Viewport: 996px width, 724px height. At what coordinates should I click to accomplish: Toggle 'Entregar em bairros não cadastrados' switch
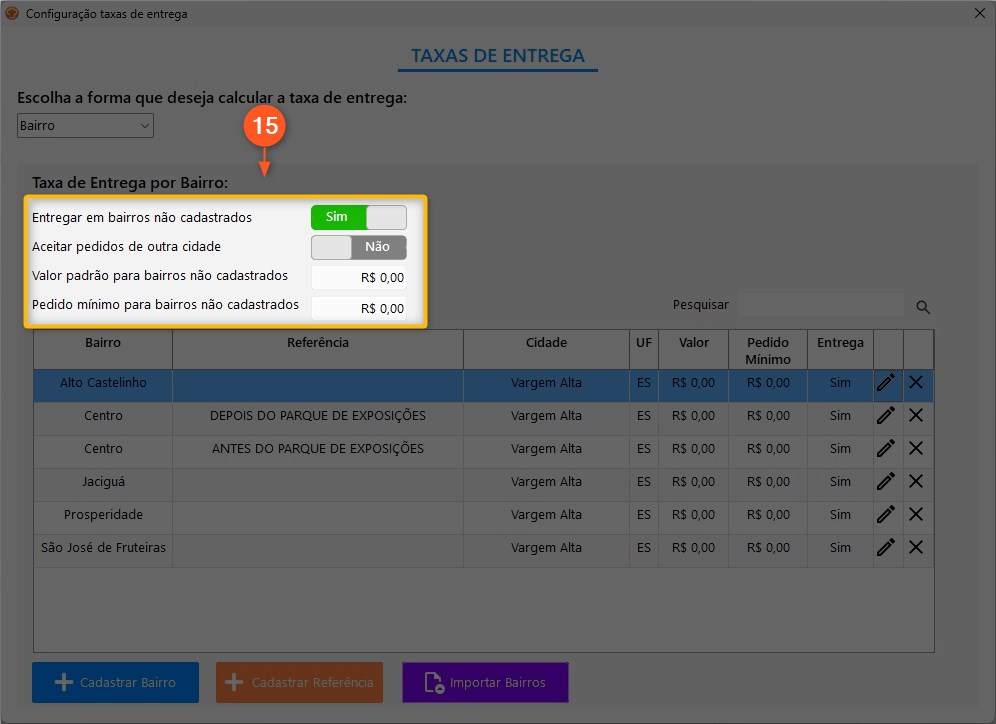358,217
